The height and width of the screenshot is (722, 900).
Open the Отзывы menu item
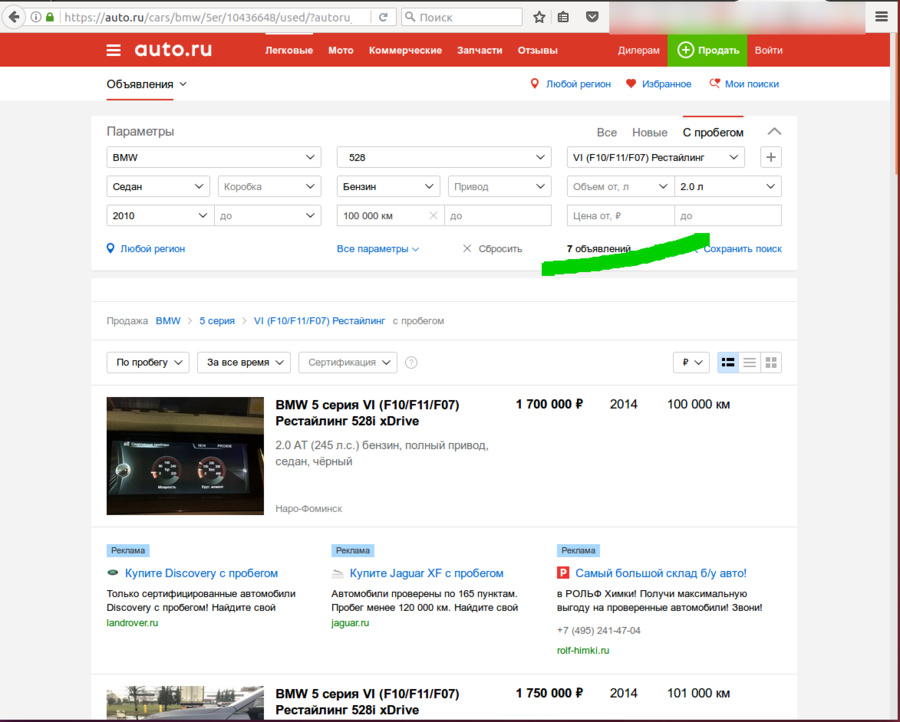coord(537,51)
